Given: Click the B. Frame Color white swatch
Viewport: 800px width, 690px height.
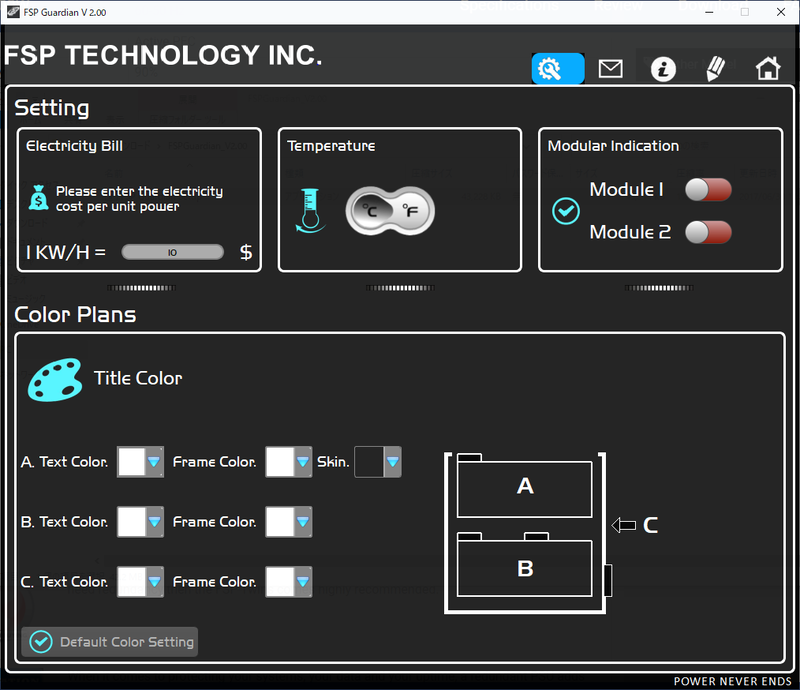Looking at the screenshot, I should tap(280, 522).
